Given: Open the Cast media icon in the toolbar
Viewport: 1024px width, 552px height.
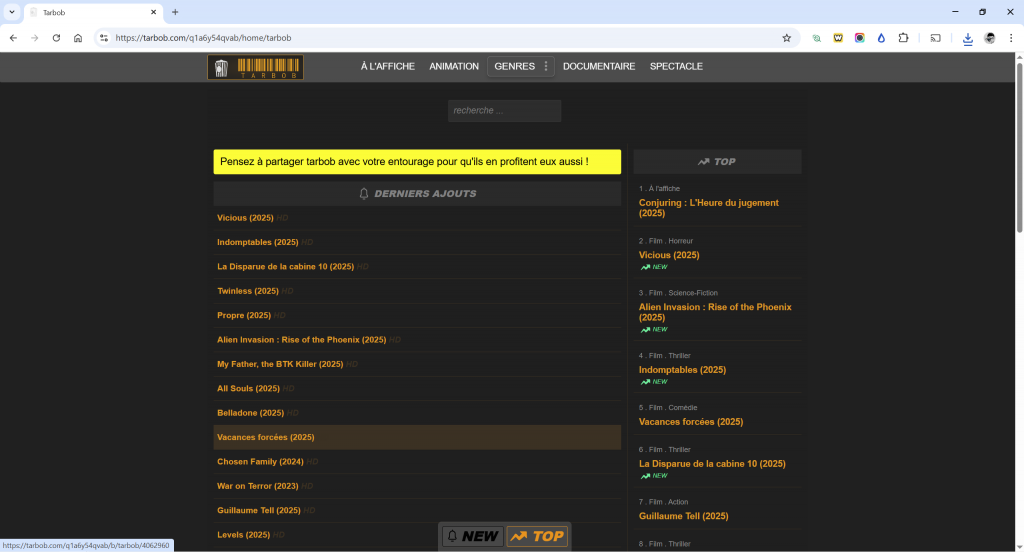Looking at the screenshot, I should [936, 38].
